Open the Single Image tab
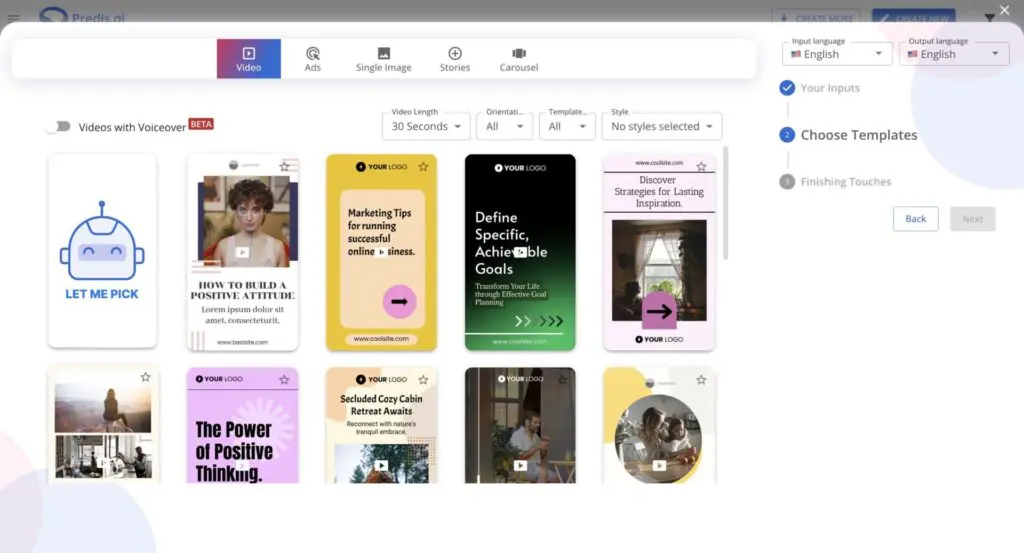The height and width of the screenshot is (553, 1024). 383,59
